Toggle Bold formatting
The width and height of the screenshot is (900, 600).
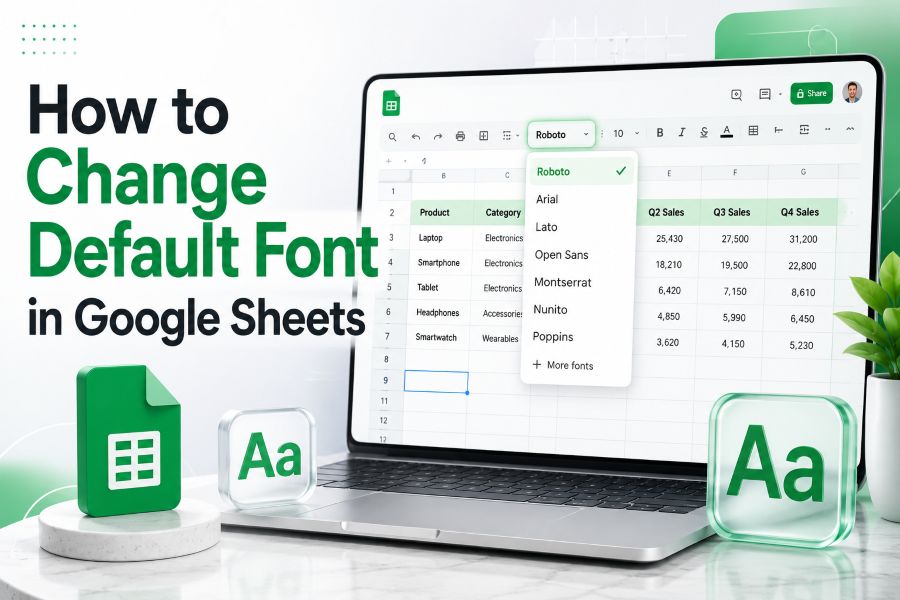660,133
